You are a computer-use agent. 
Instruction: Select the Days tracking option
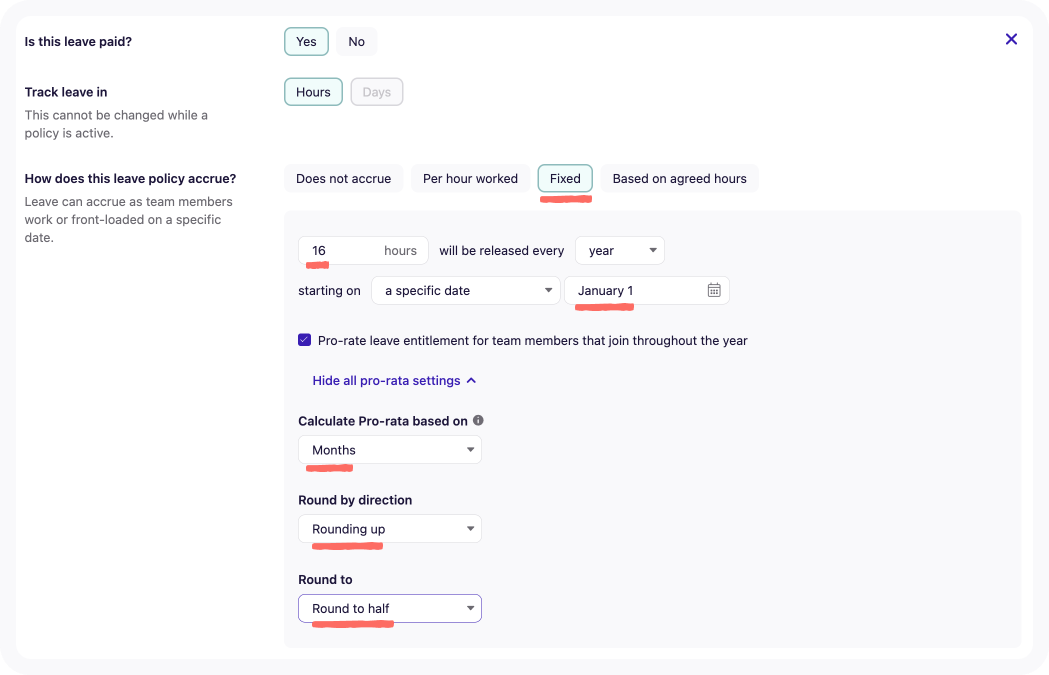pos(376,91)
